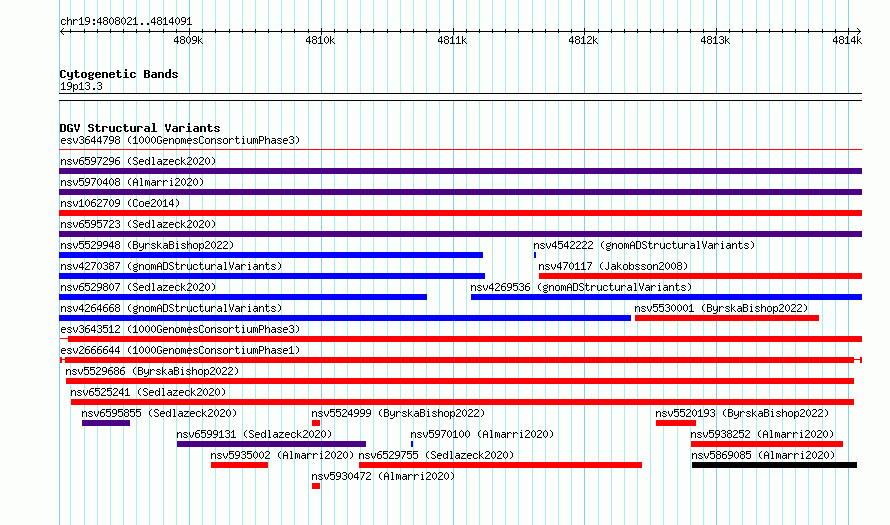Click the nsv6595723 (Sedlazeck2020) label
Screen dimensions: 890x525
[138, 224]
